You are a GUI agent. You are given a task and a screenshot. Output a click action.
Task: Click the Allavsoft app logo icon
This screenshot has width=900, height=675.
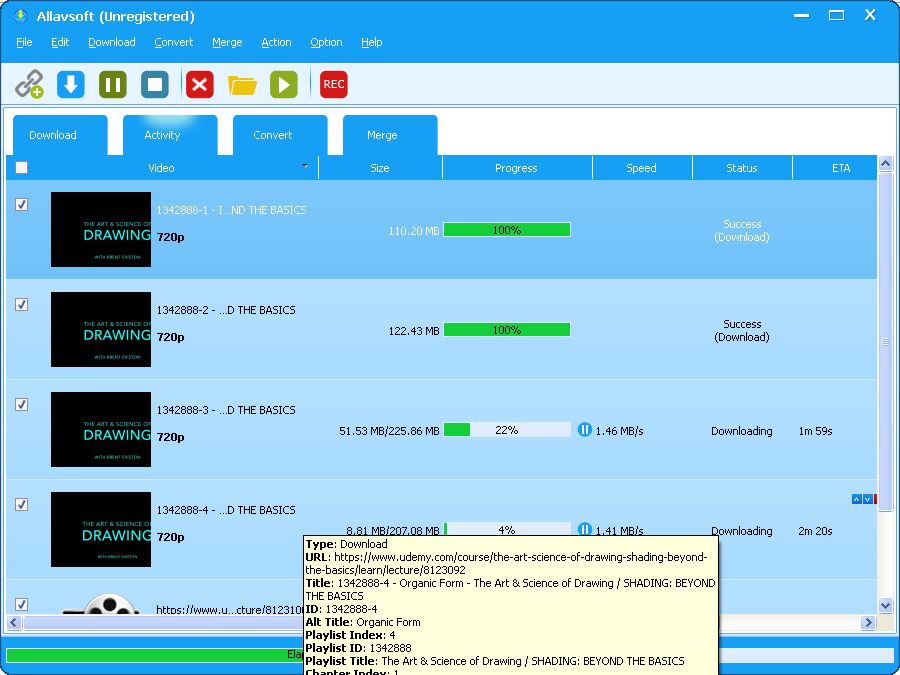click(x=21, y=16)
